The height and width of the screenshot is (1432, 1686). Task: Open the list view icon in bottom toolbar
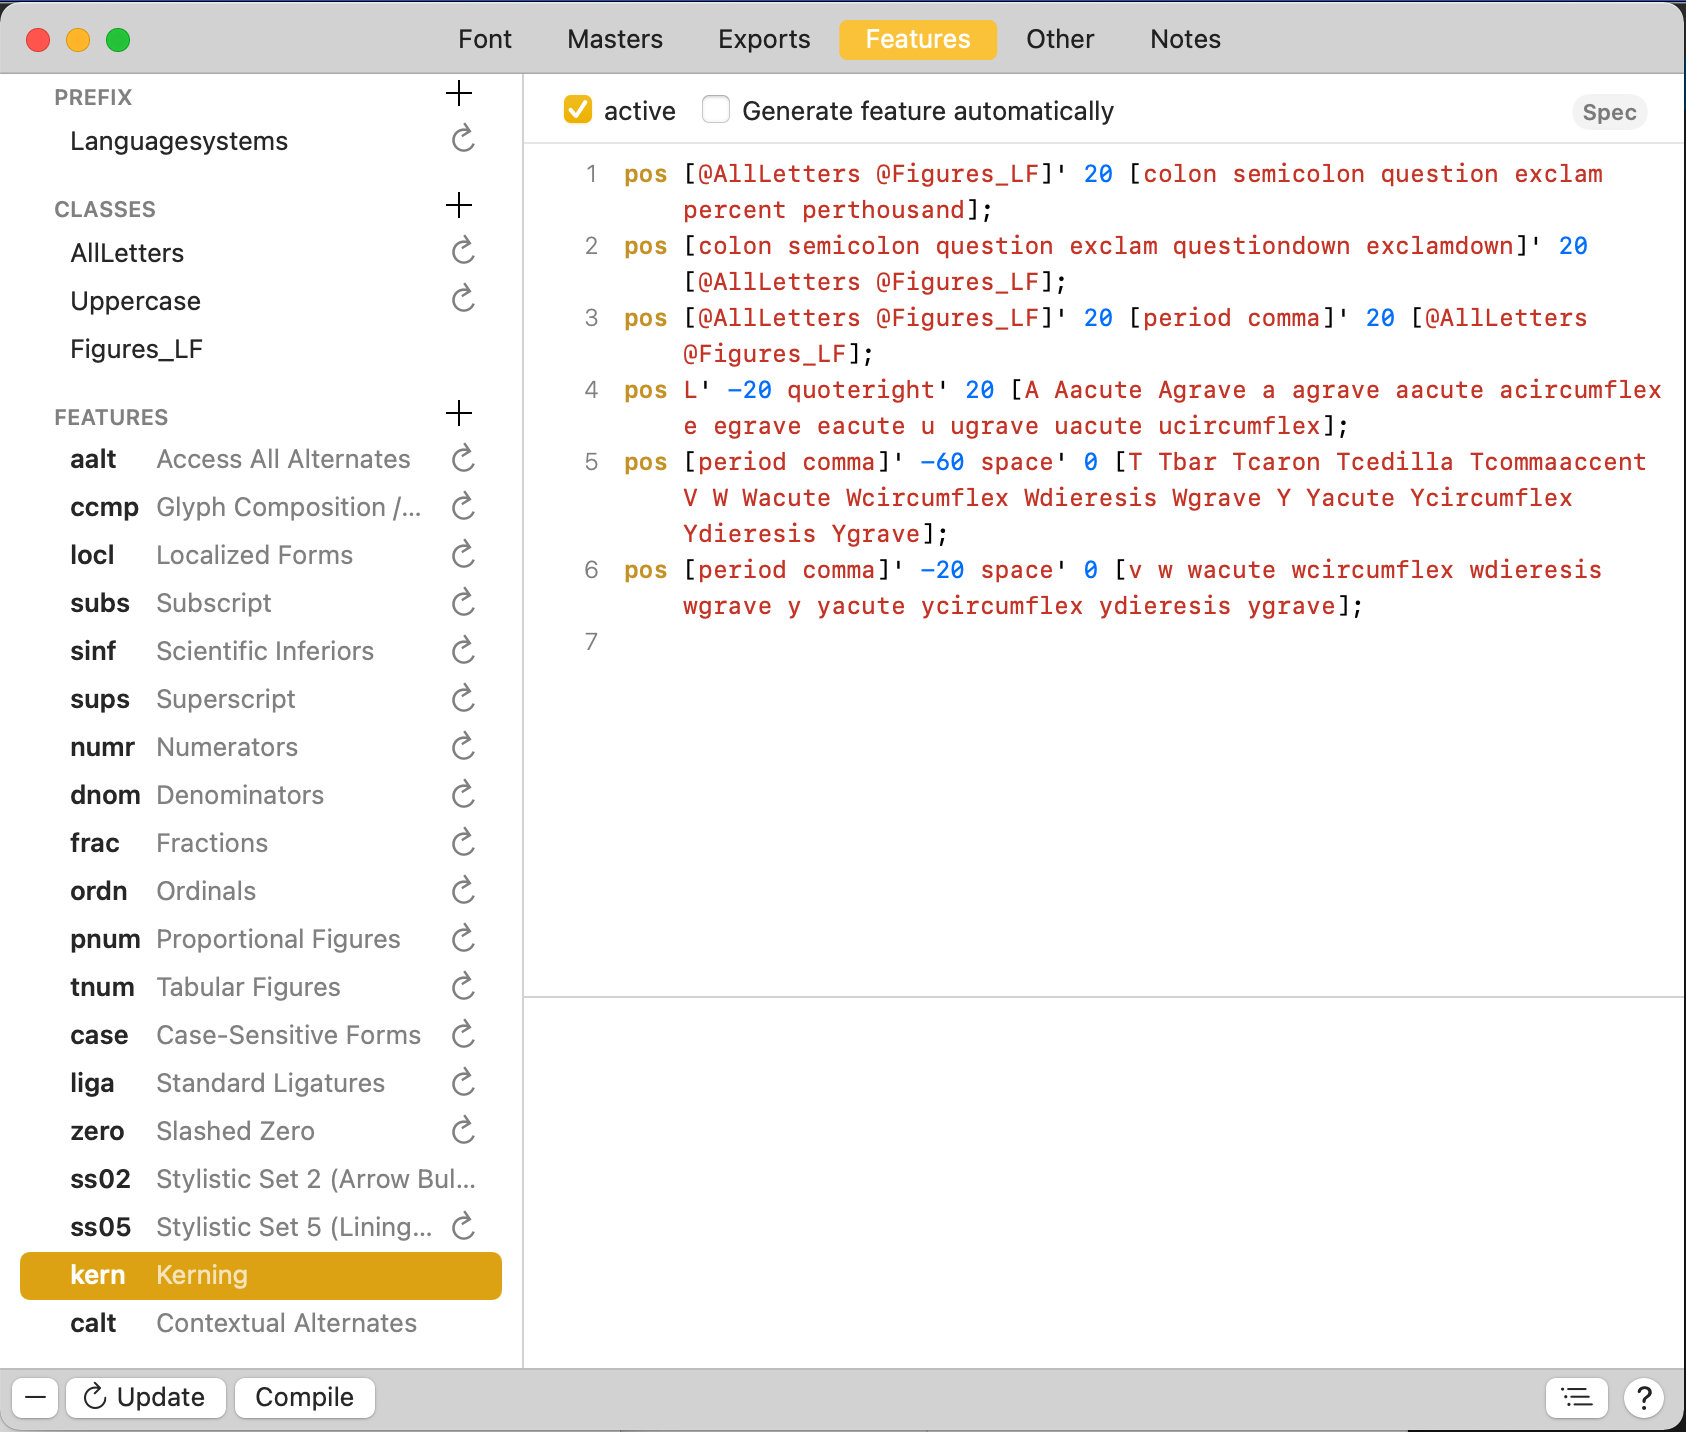1576,1397
